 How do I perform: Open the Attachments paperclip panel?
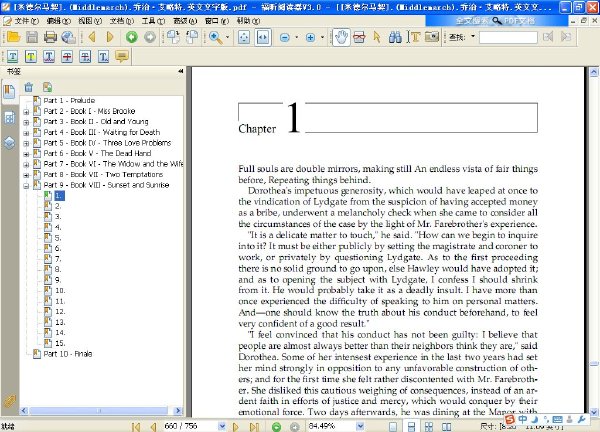pos(10,401)
